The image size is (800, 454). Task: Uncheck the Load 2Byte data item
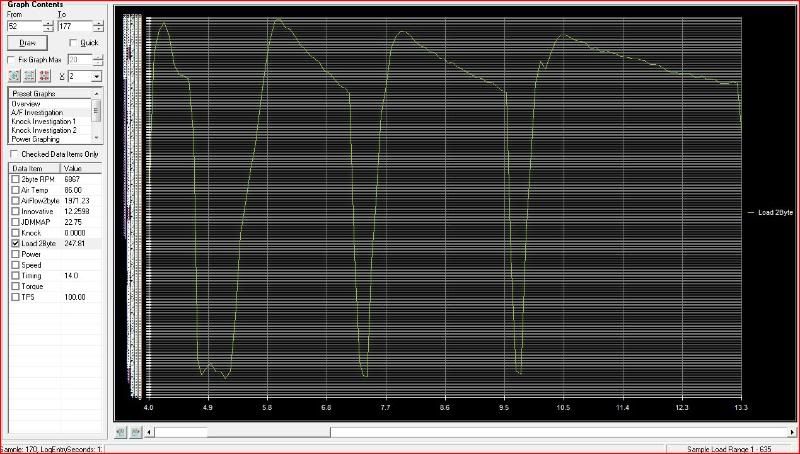click(14, 243)
